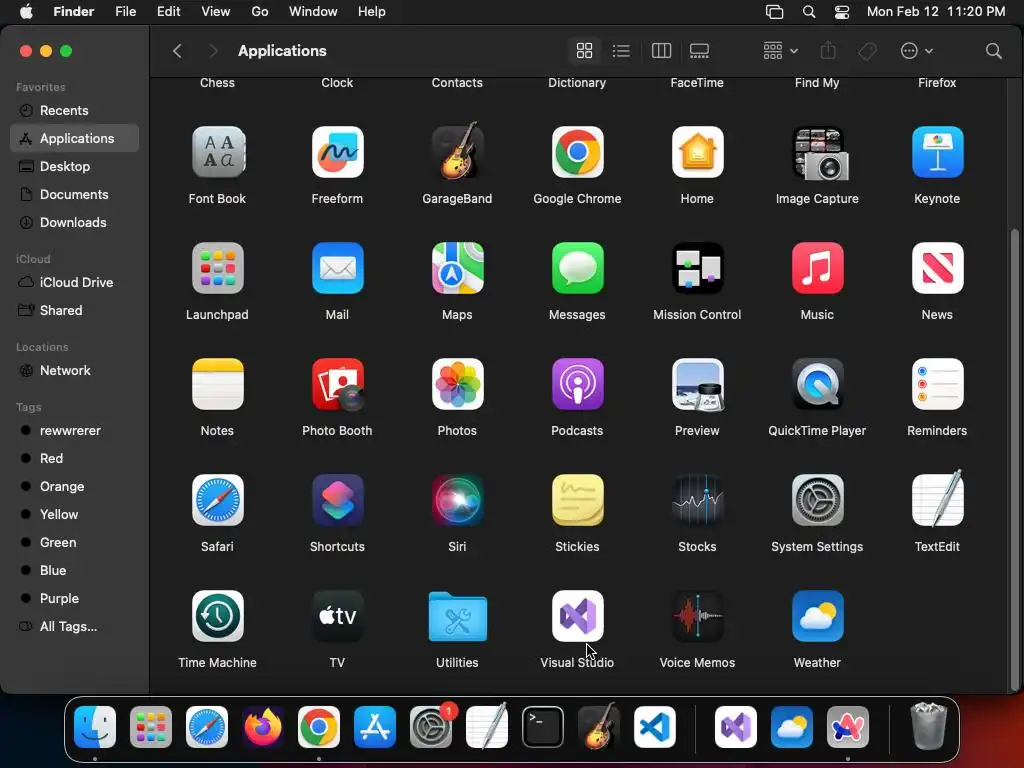Open the Music app icon

point(818,268)
